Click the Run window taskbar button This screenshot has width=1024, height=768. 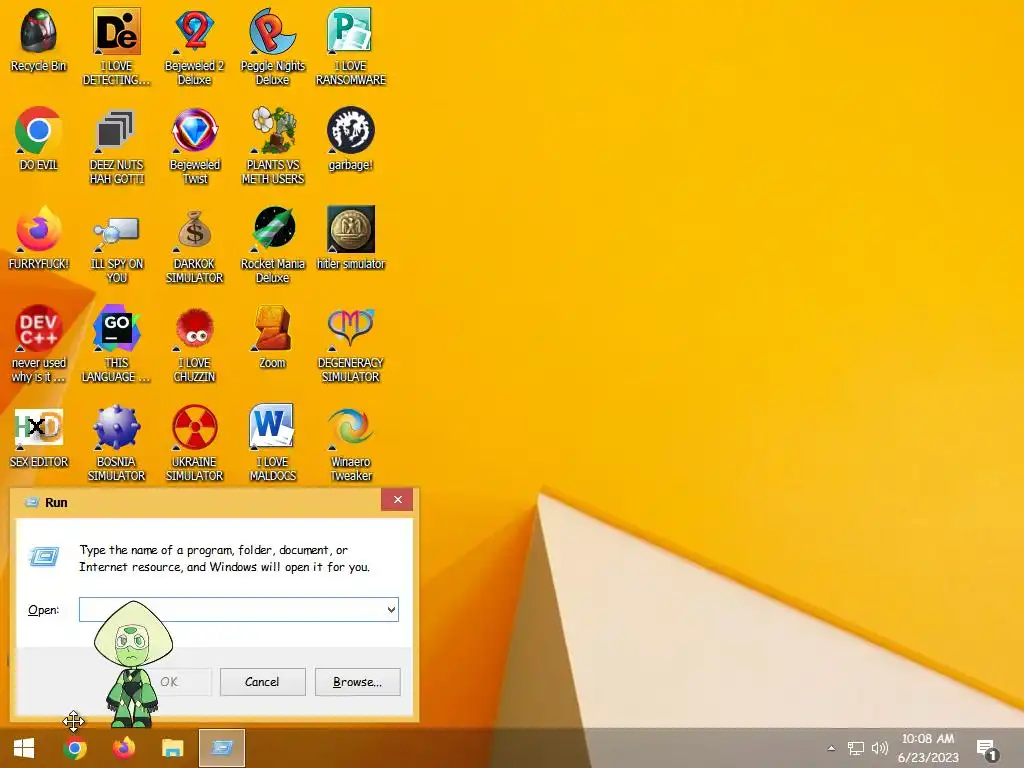coord(222,748)
